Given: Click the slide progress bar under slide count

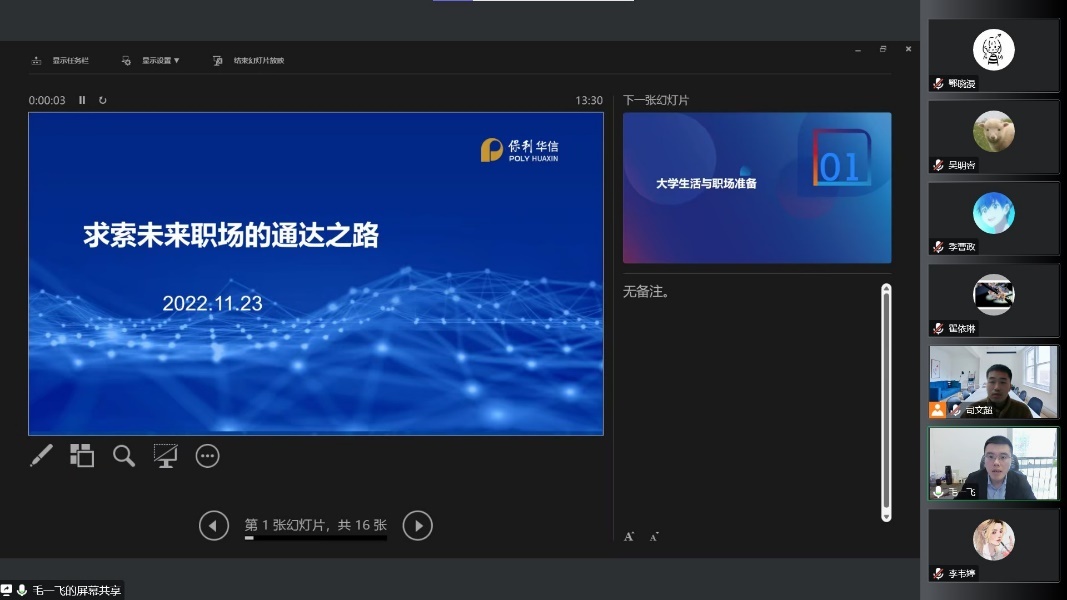Looking at the screenshot, I should click(315, 538).
